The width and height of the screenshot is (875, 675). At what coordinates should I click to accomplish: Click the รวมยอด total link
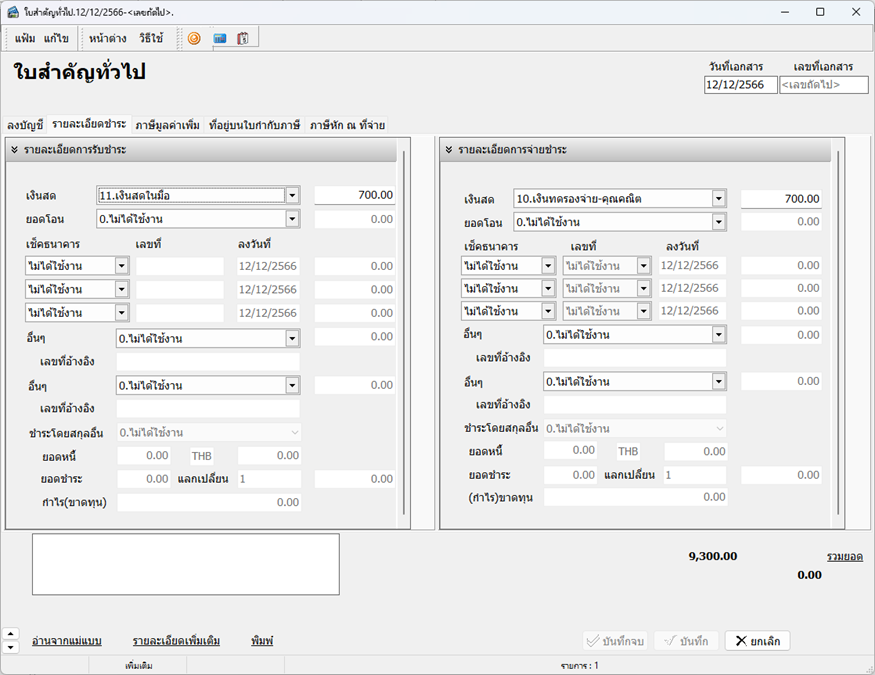coord(845,556)
